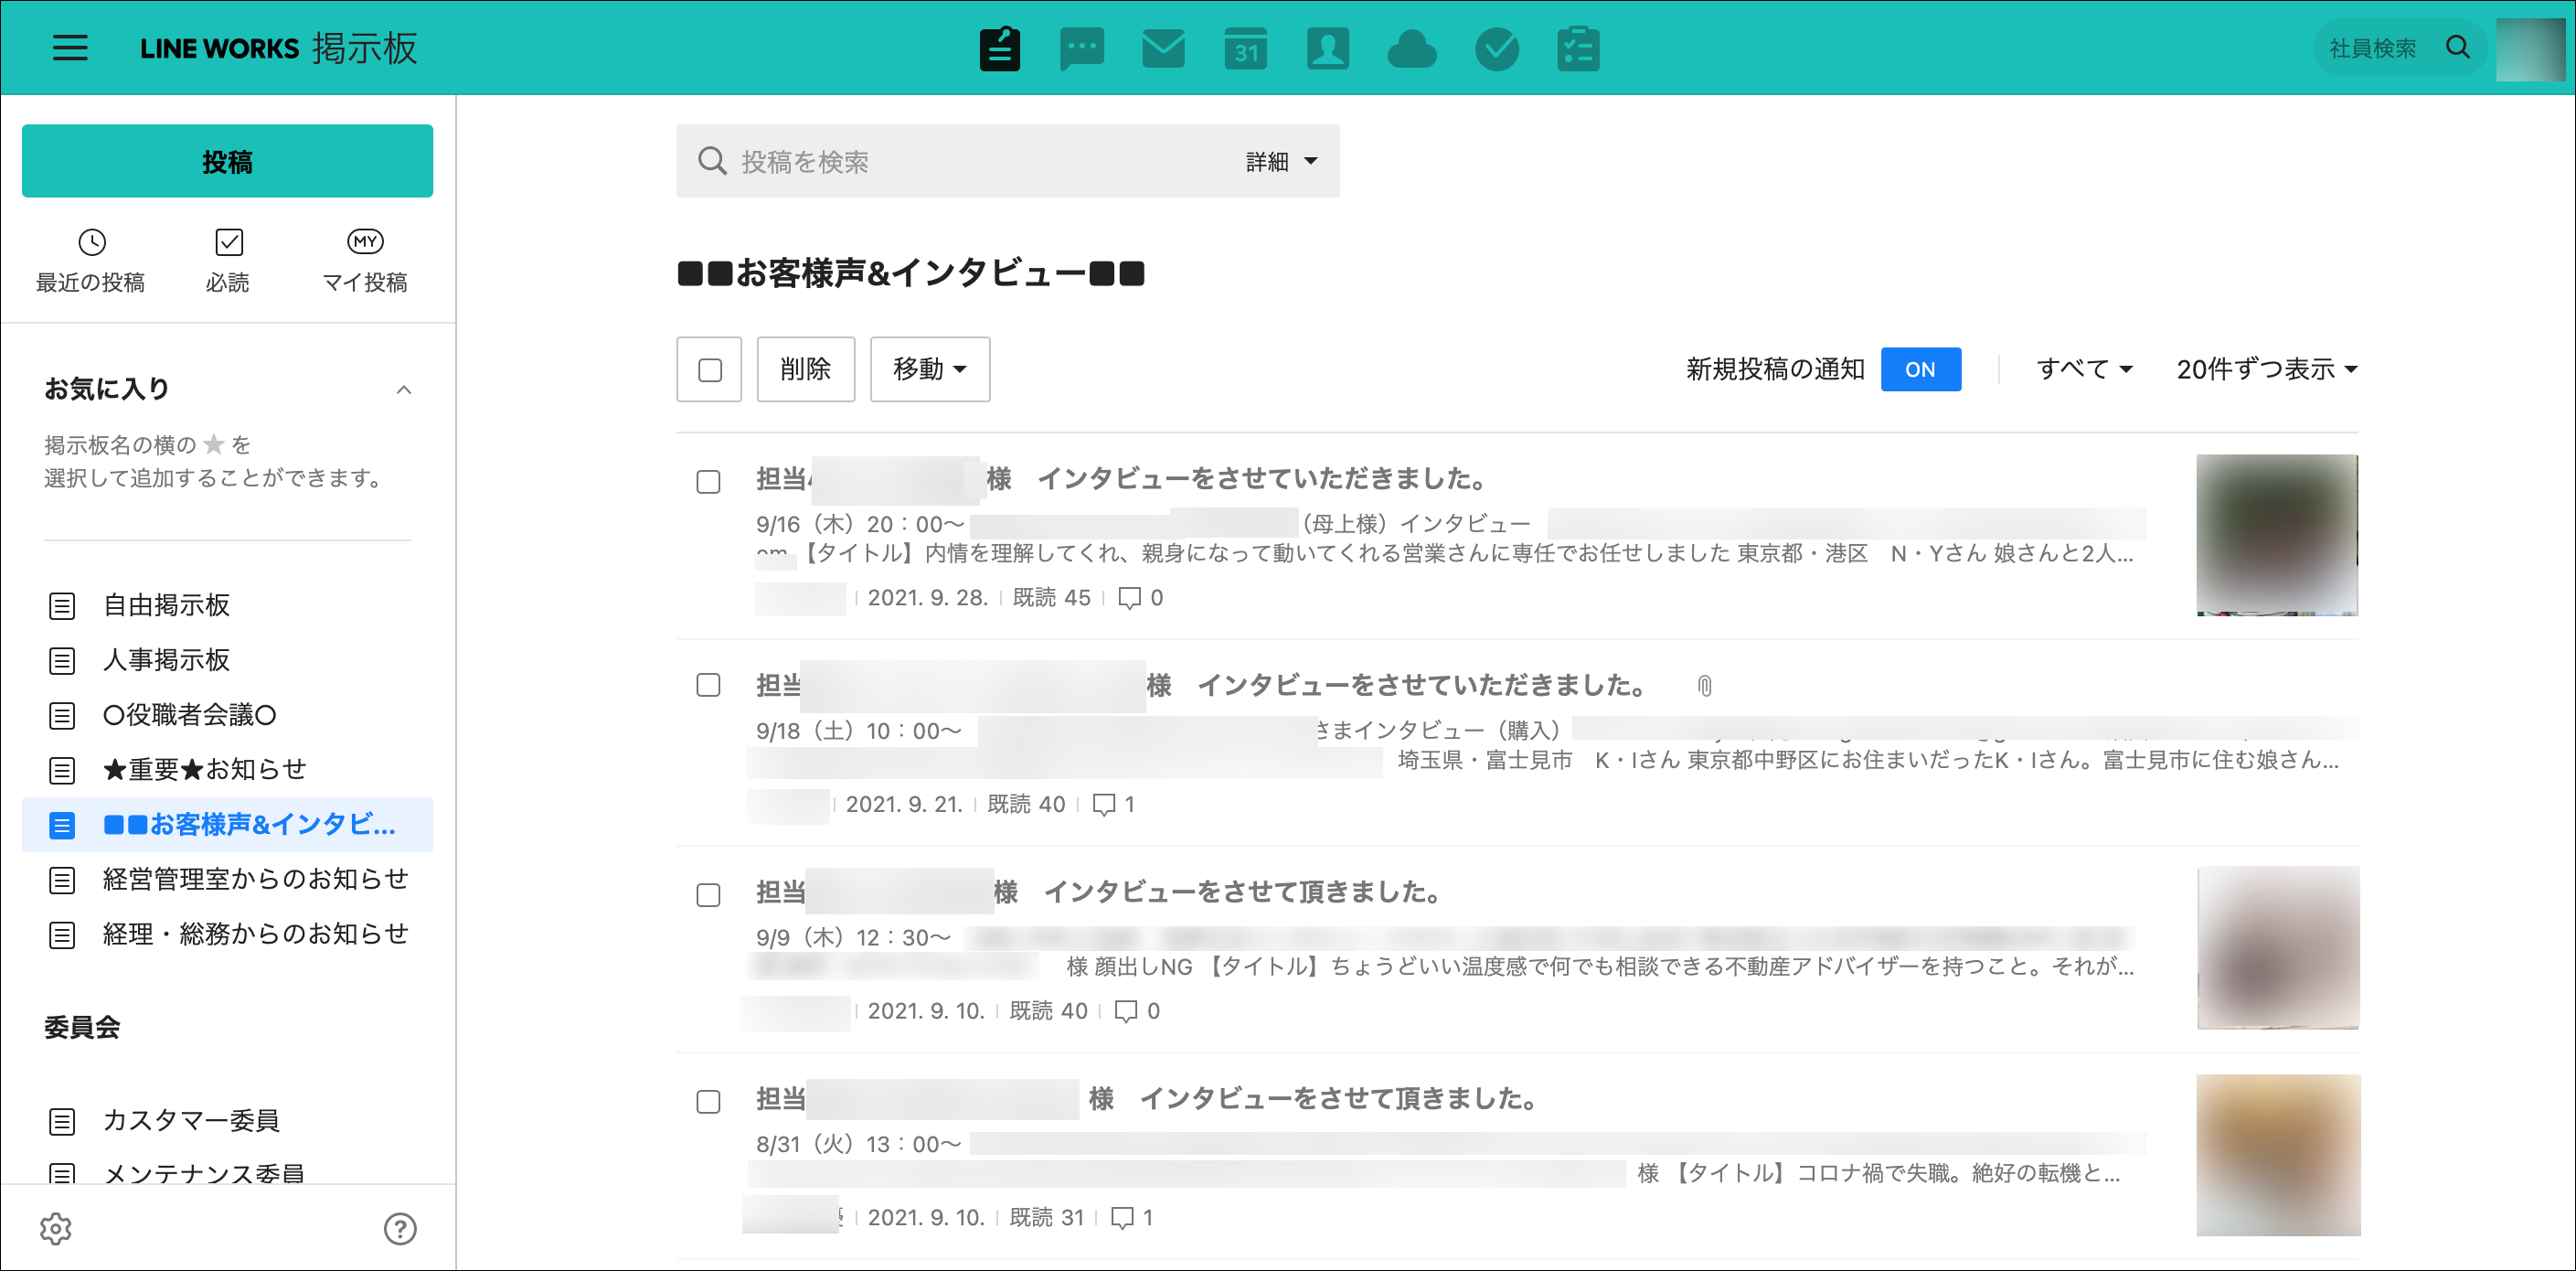Screen dimensions: 2576x1271
Task: Expand the 20件ずつ表示 dropdown
Action: tap(2266, 369)
